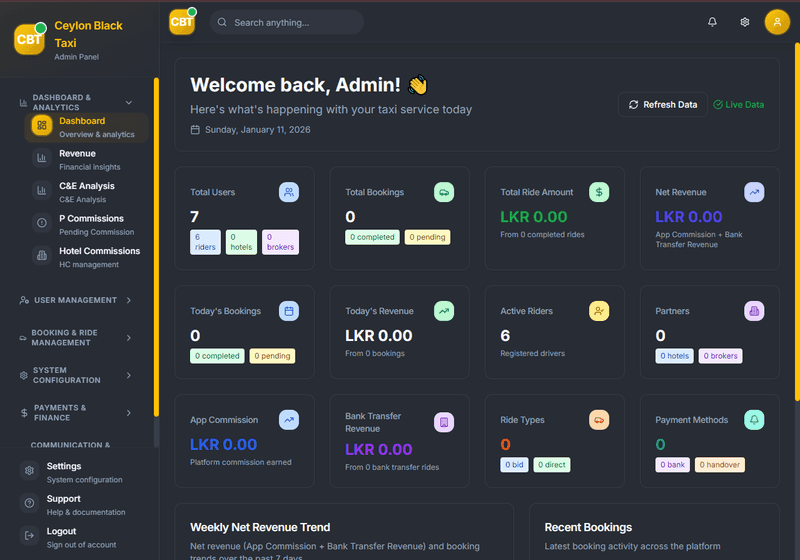Viewport: 800px width, 560px height.
Task: Click '6 riders' badge
Action: [205, 242]
